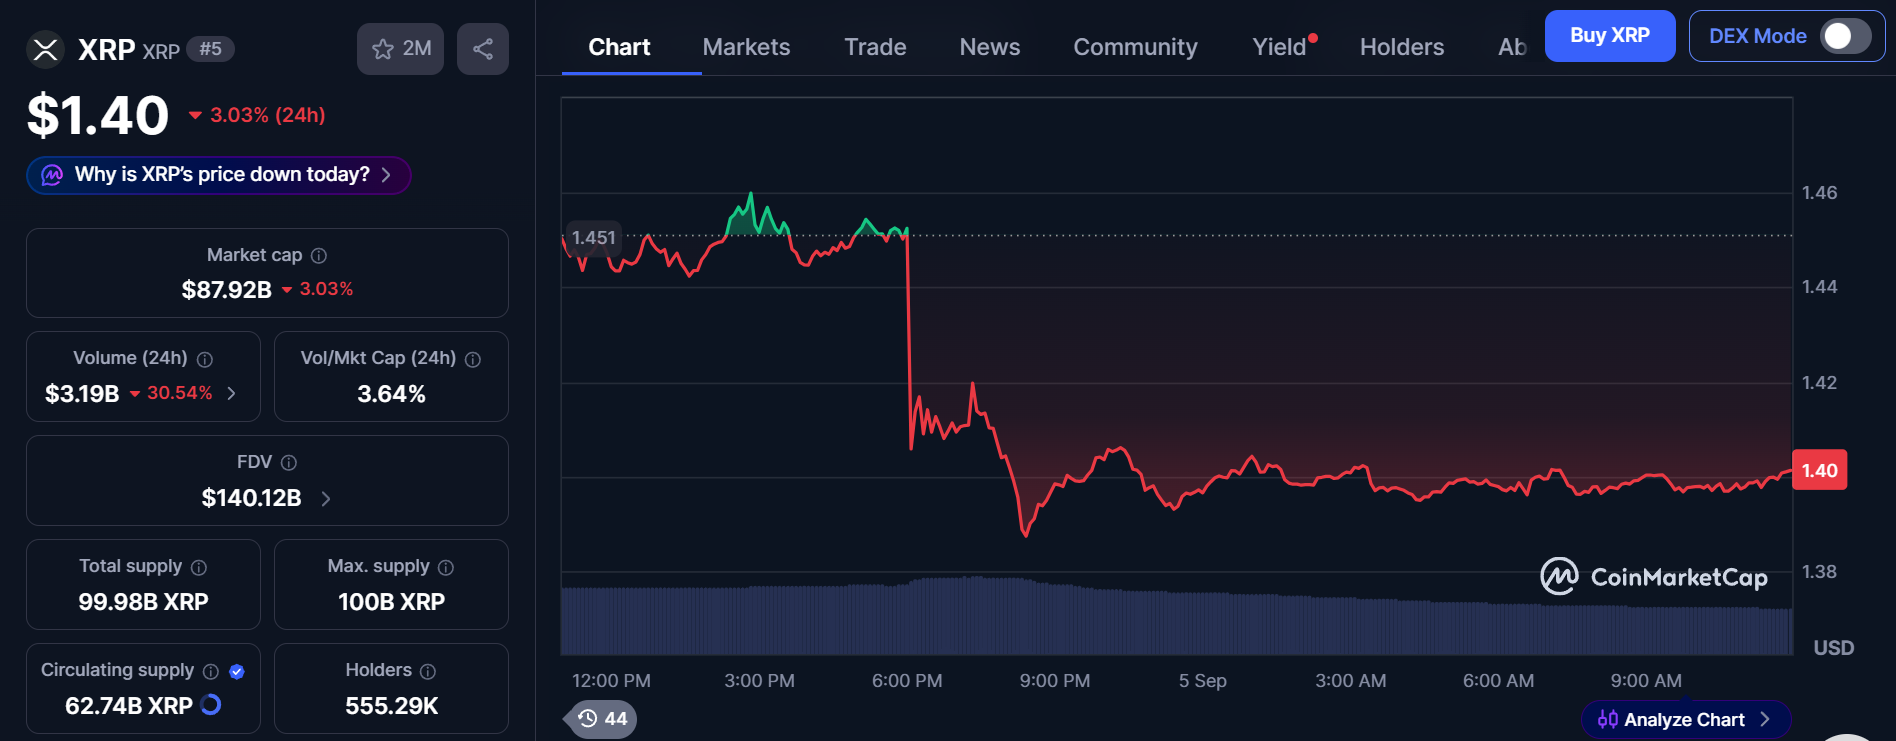Viewport: 1896px width, 741px height.
Task: Click Vol/Mkt Cap (24h) info icon
Action: (473, 359)
